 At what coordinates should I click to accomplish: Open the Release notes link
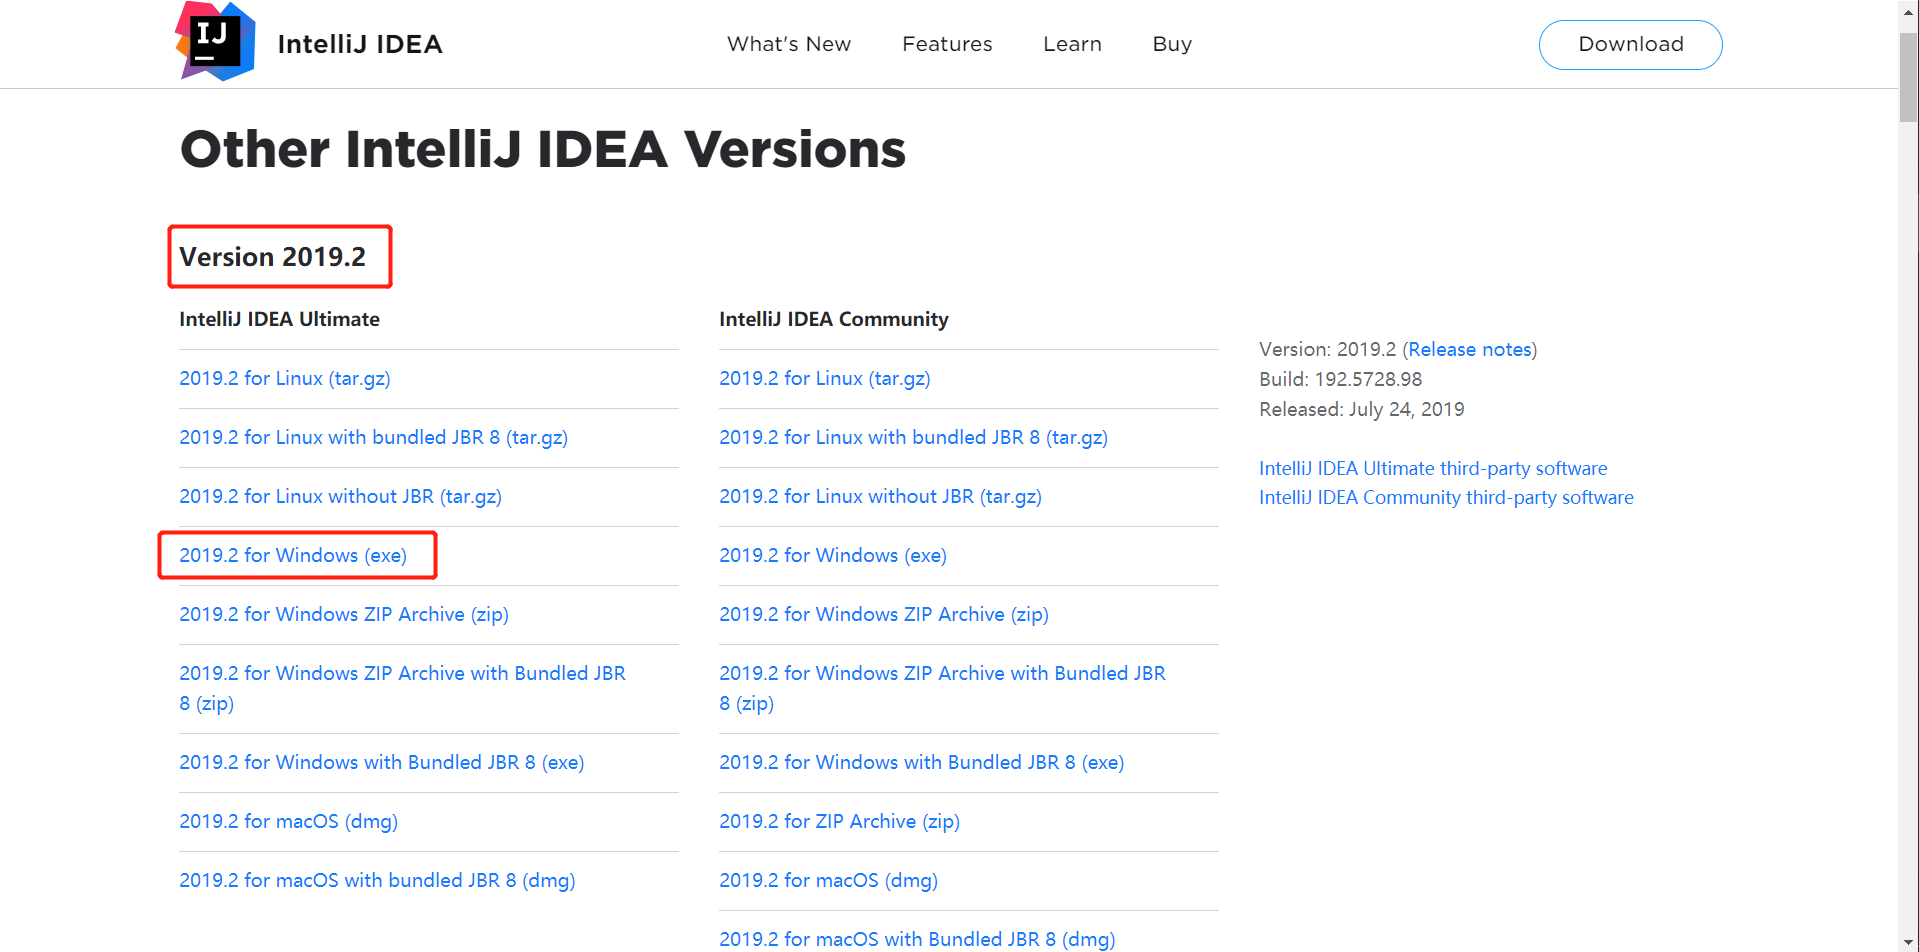tap(1470, 349)
